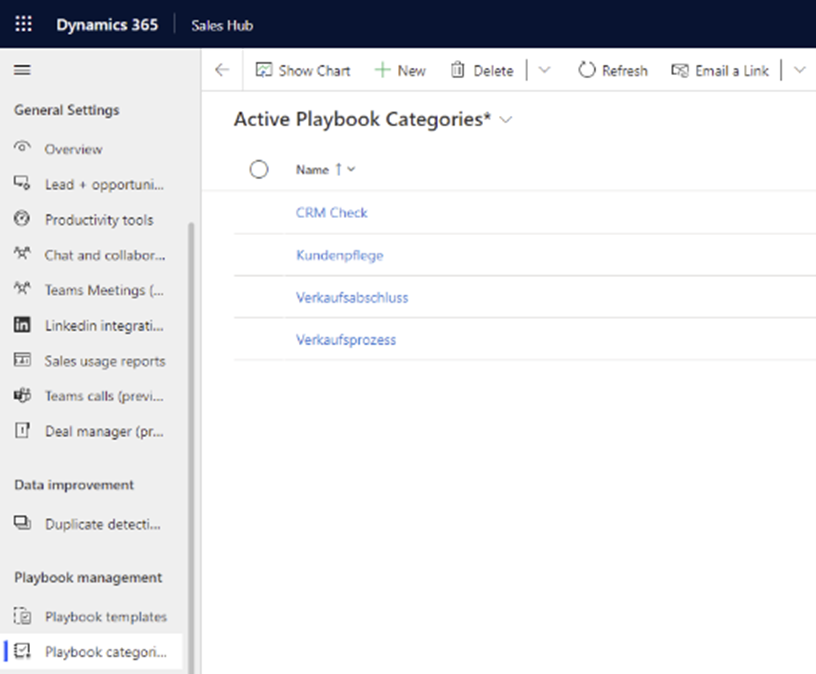The width and height of the screenshot is (816, 674).
Task: Select Chat and collaborate menu item
Action: pos(105,255)
